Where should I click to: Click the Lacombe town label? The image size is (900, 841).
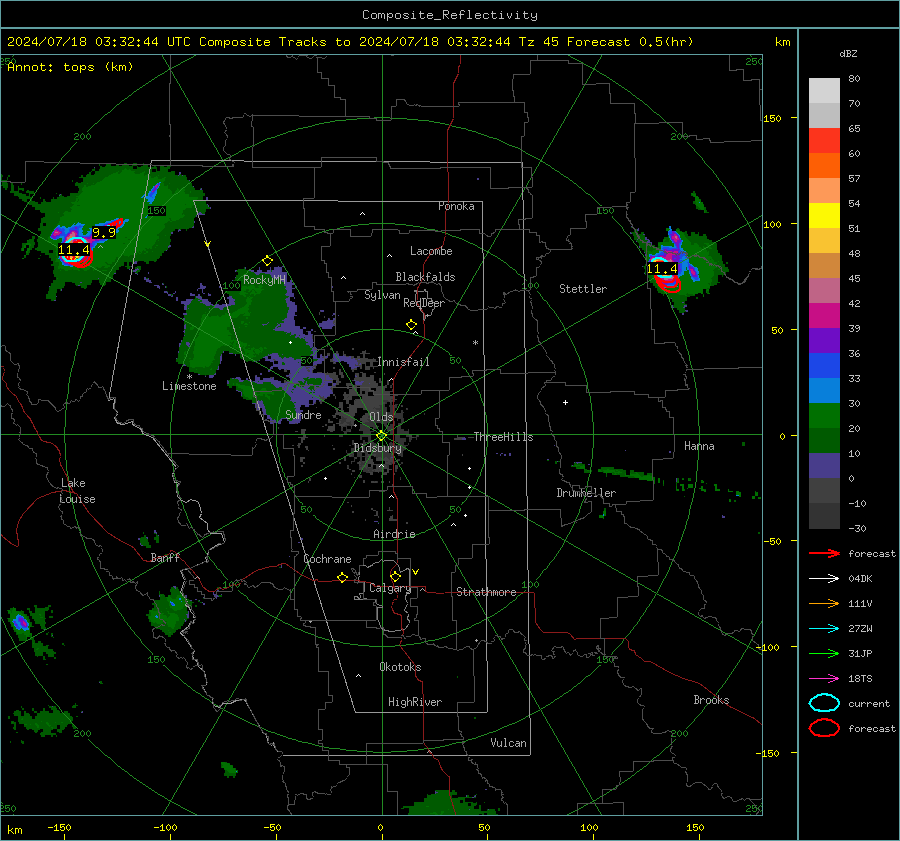coord(431,251)
